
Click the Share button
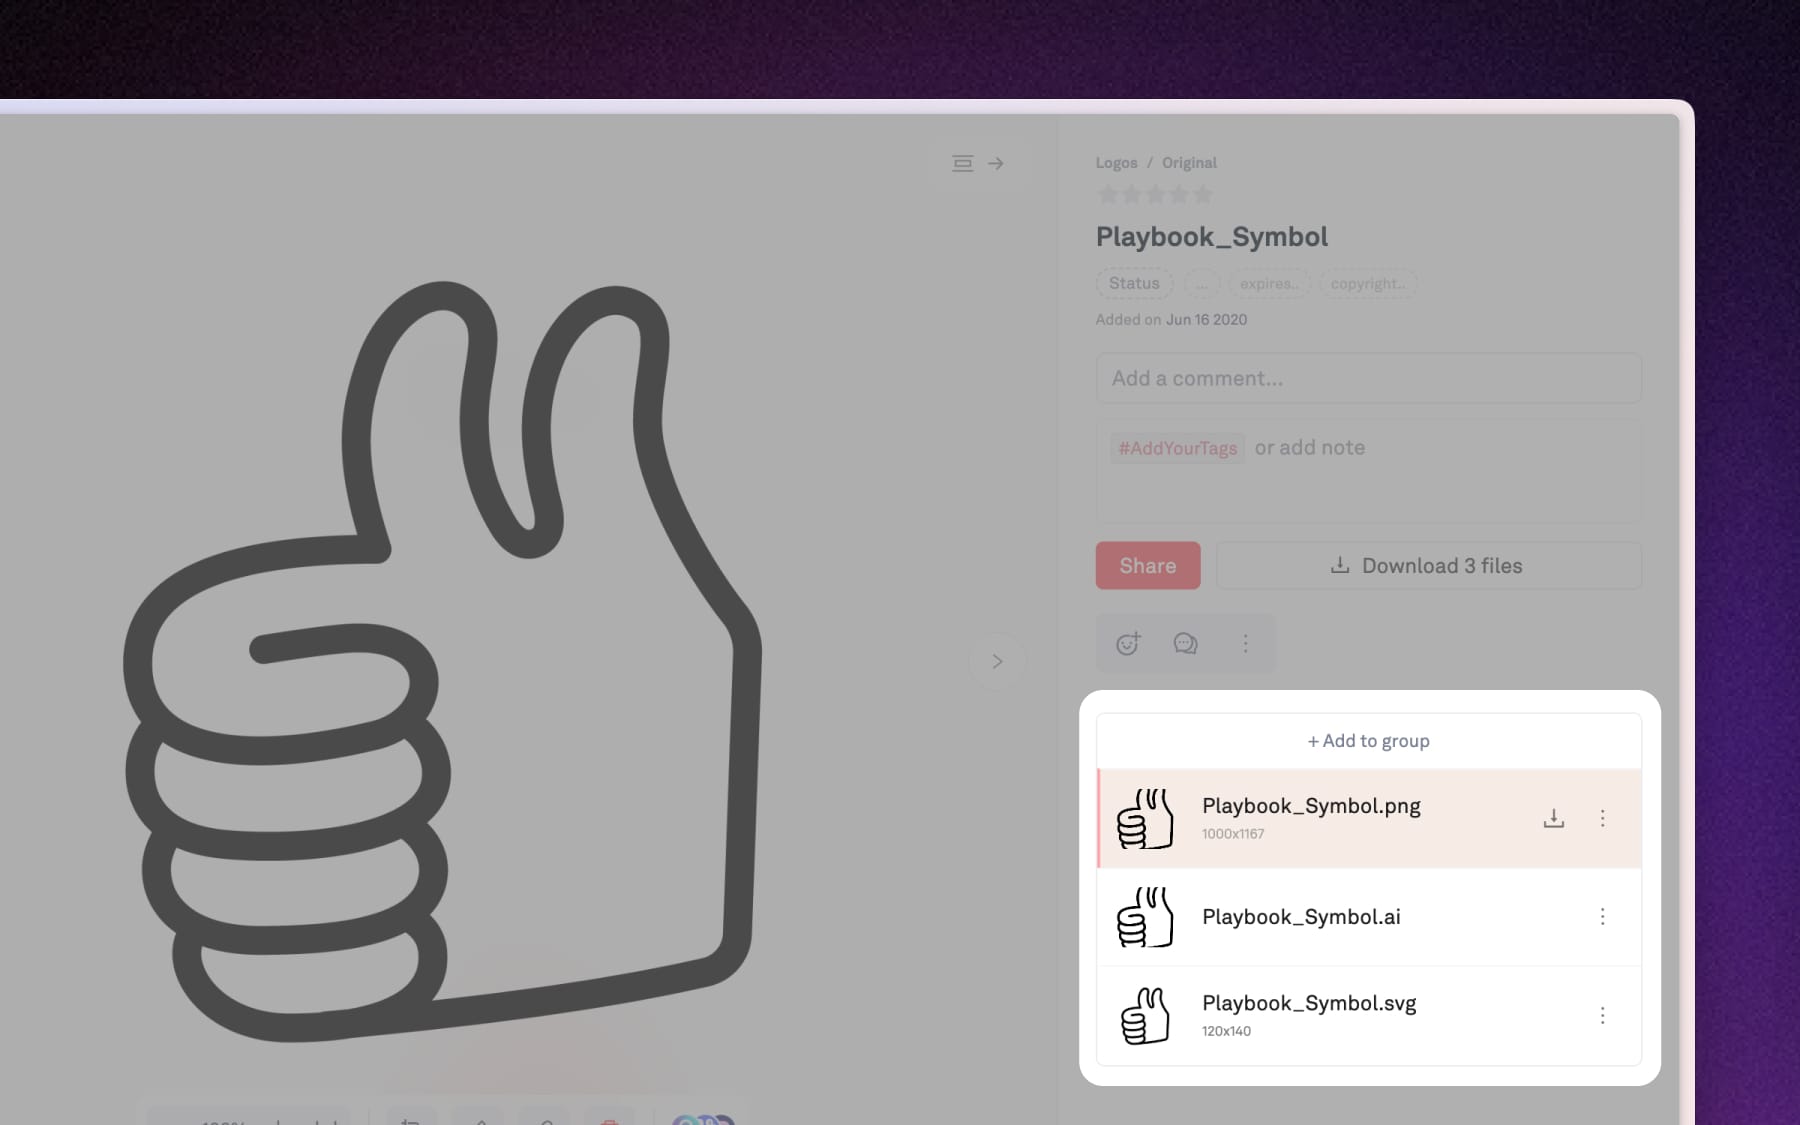[1147, 566]
